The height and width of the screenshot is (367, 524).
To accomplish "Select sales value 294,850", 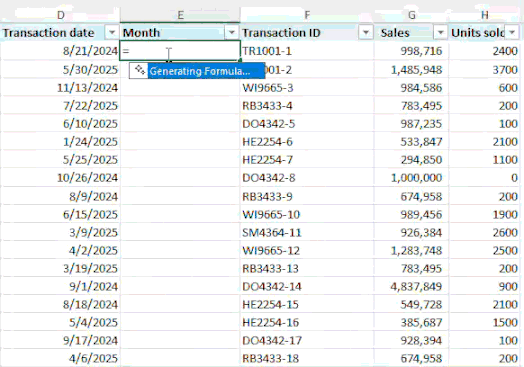I will [x=411, y=159].
